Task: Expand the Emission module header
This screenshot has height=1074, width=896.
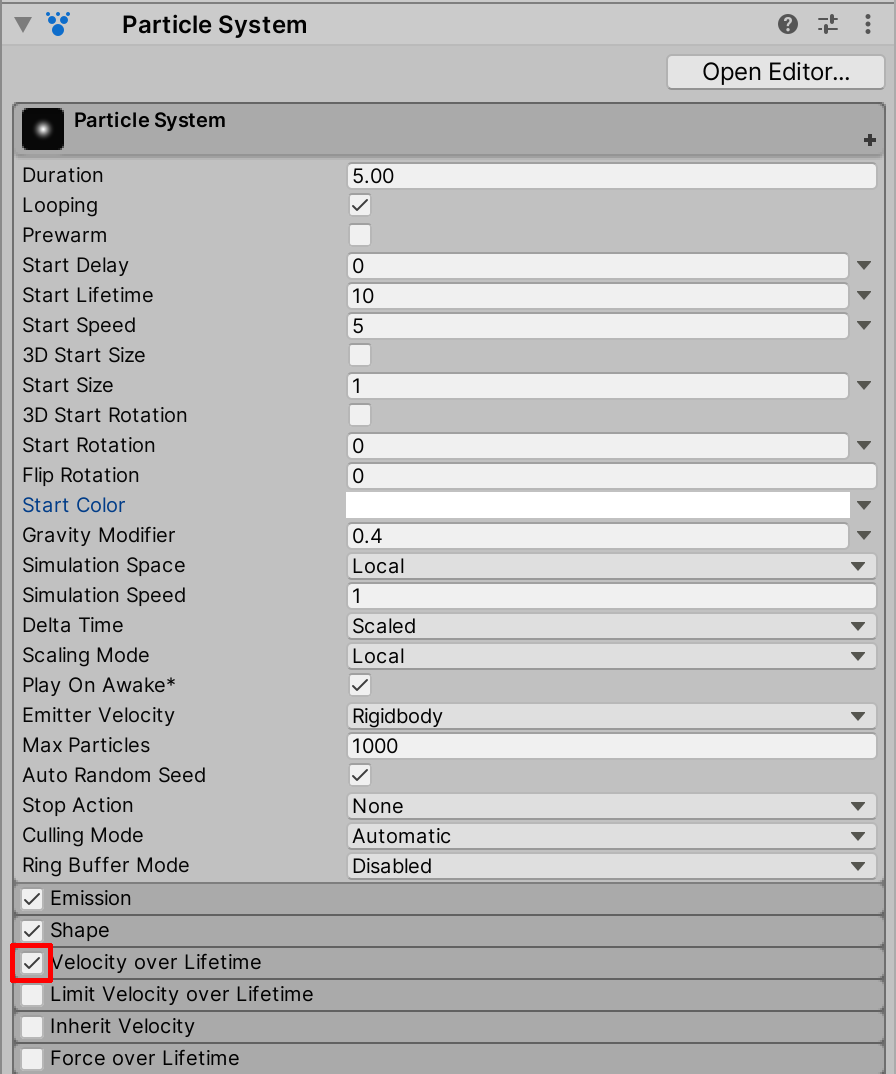Action: [x=300, y=898]
